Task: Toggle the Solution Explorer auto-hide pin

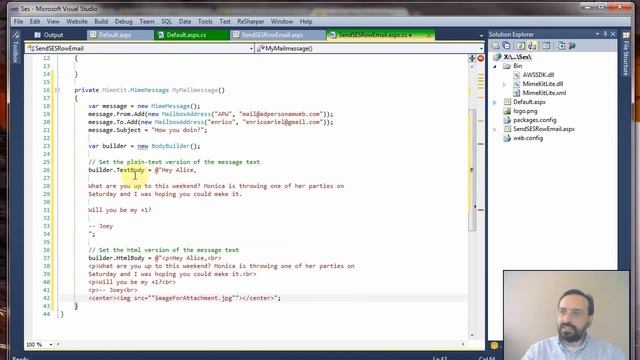Action: tap(605, 34)
